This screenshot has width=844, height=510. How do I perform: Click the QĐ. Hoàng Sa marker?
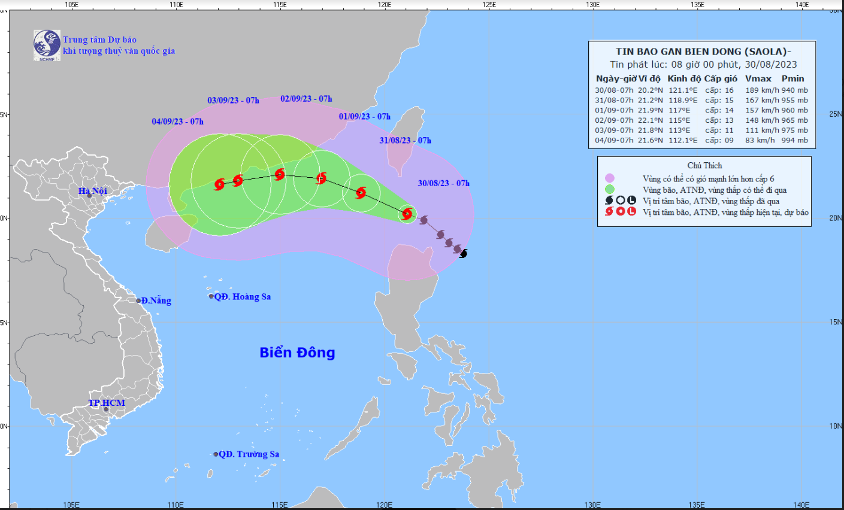click(212, 296)
